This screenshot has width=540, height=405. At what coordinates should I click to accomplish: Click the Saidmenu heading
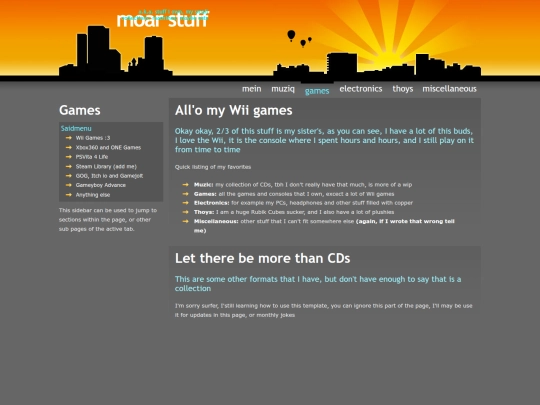[76, 128]
